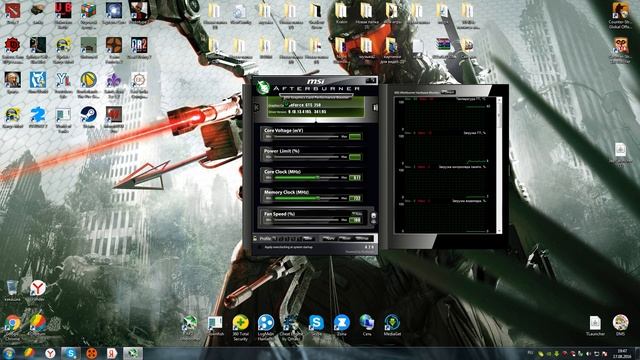The height and width of the screenshot is (360, 640).
Task: Click the Memory Clock slider track
Action: point(306,198)
